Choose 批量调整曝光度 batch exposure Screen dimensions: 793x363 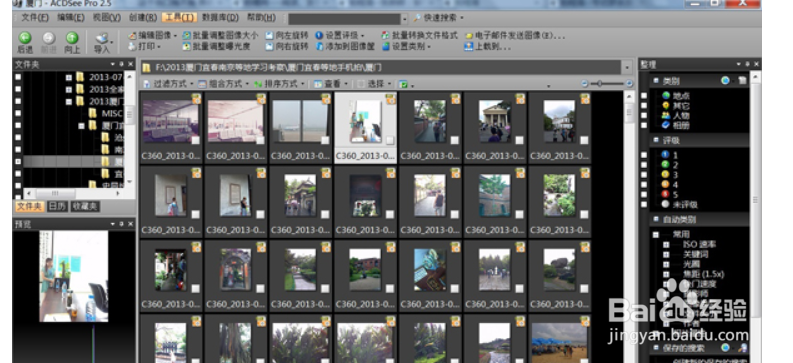(216, 47)
